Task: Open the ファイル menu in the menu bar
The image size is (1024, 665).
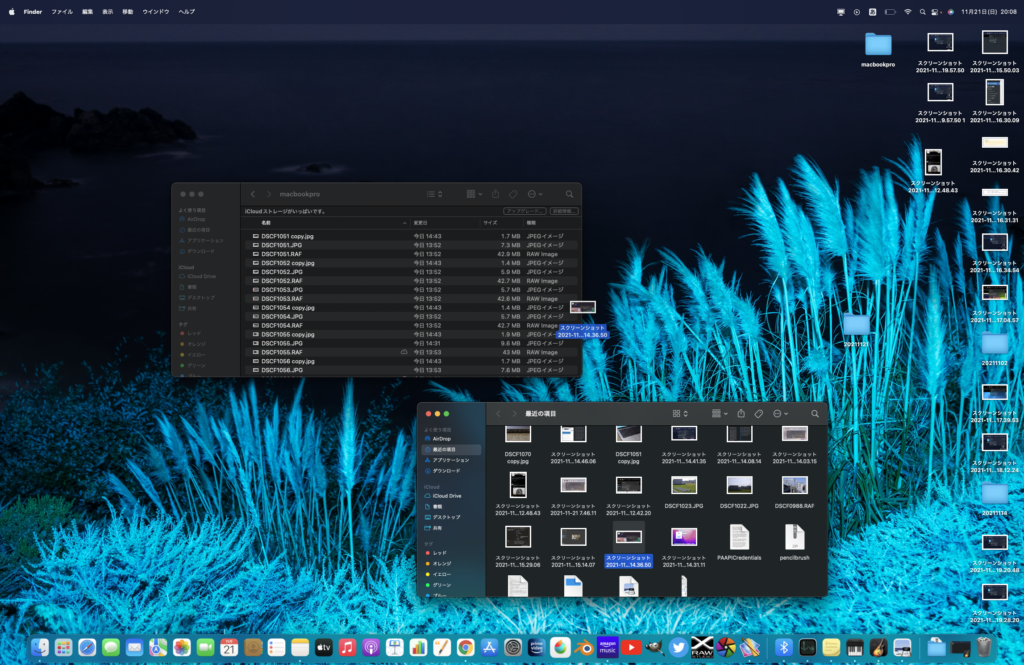Action: click(61, 11)
